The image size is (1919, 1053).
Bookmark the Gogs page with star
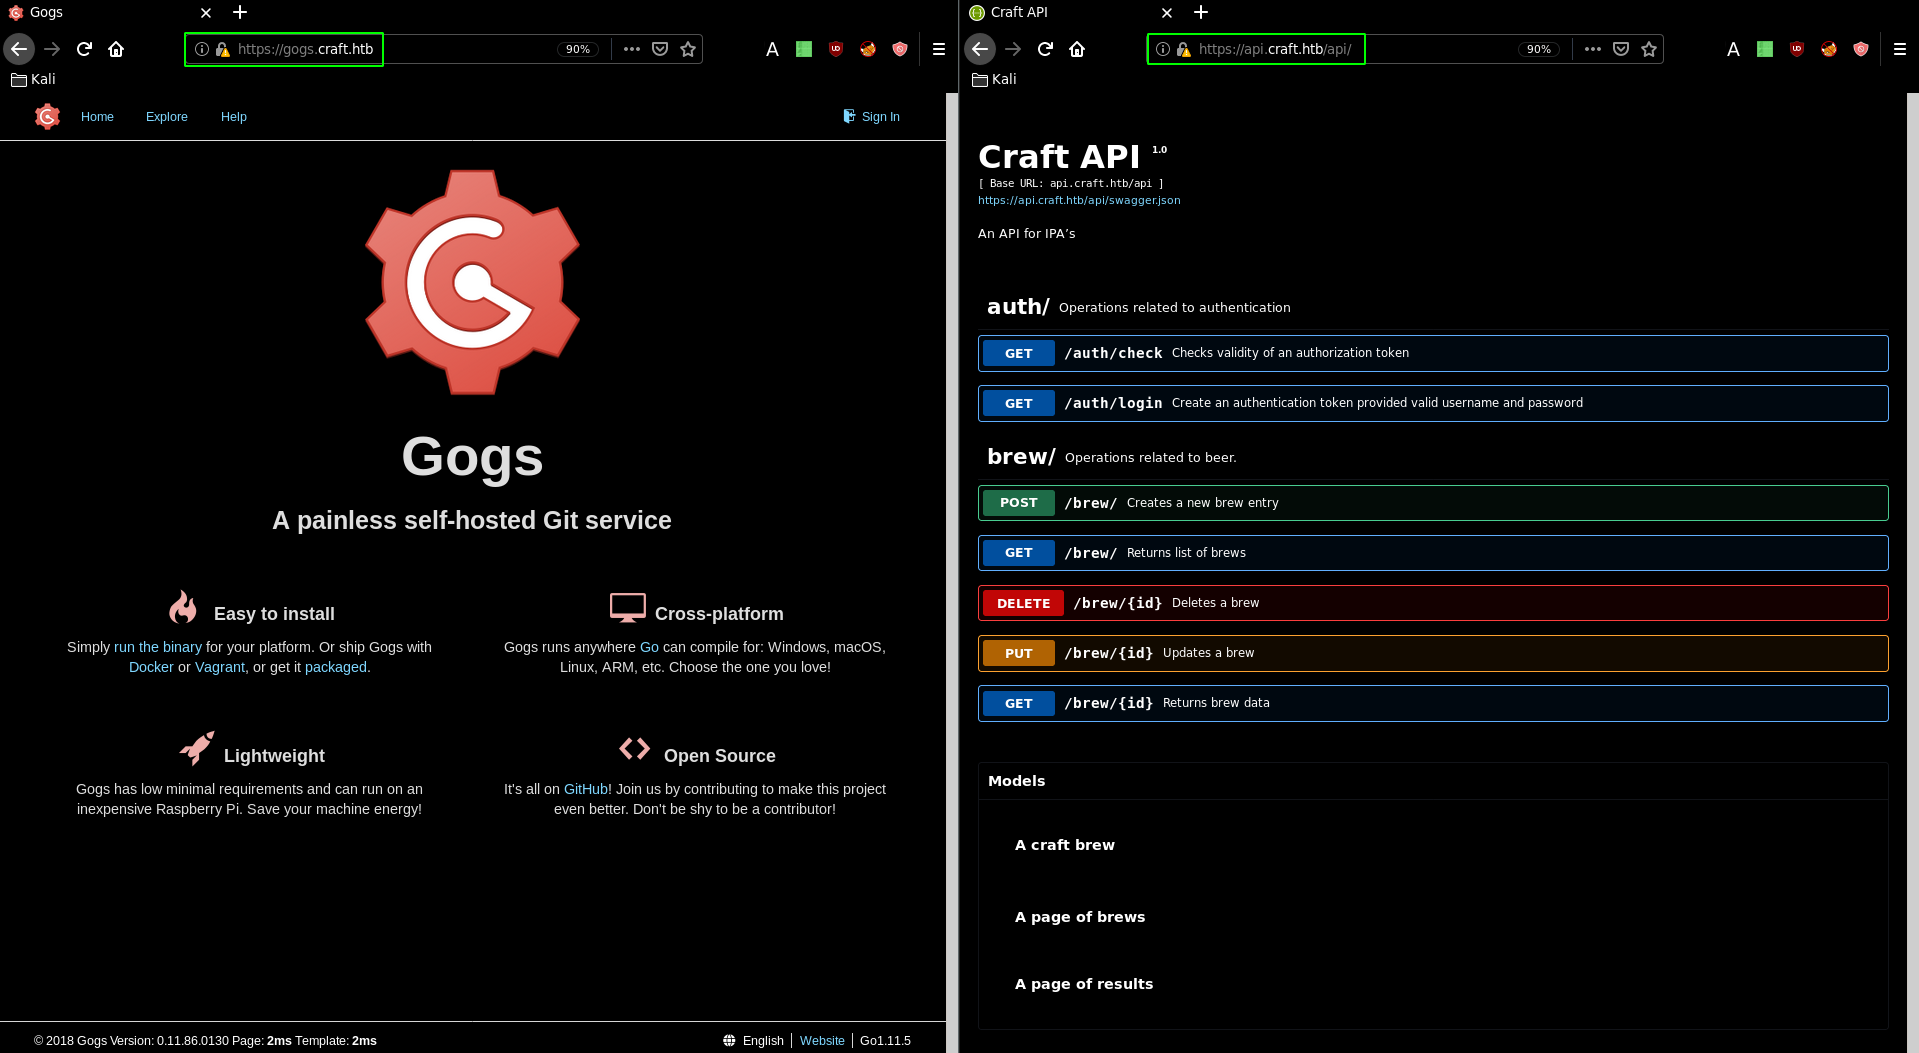tap(688, 49)
